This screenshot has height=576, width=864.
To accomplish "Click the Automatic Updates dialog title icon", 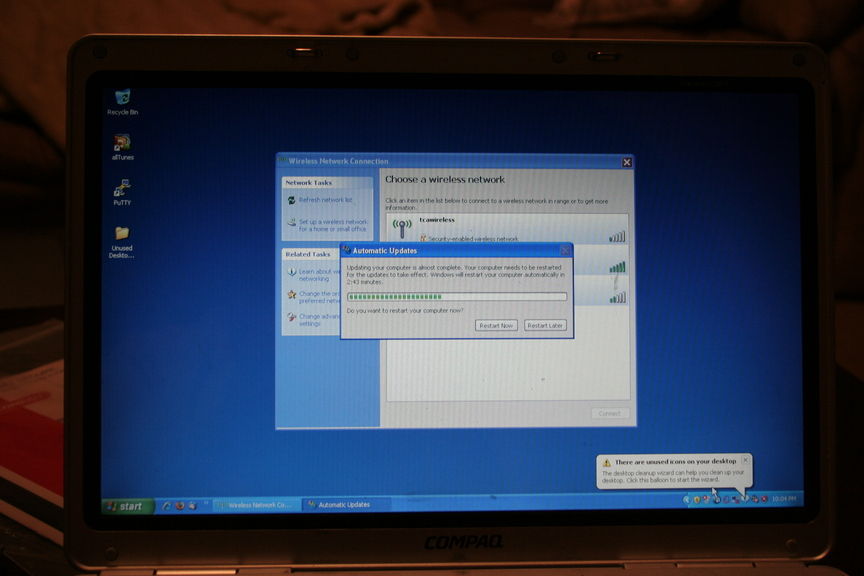I will coord(347,251).
